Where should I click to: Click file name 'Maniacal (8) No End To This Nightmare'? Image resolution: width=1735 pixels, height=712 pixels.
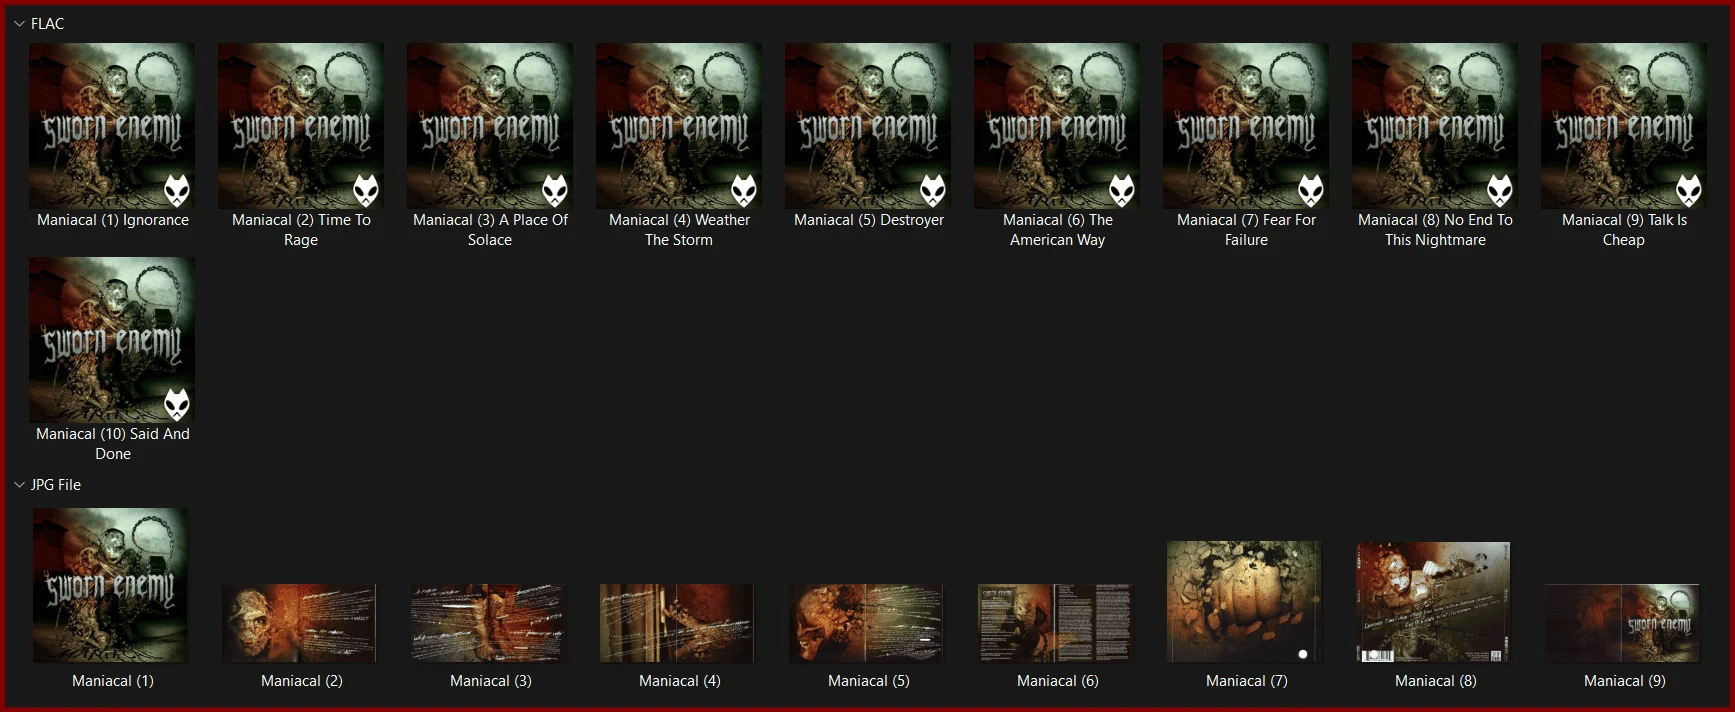coord(1435,230)
